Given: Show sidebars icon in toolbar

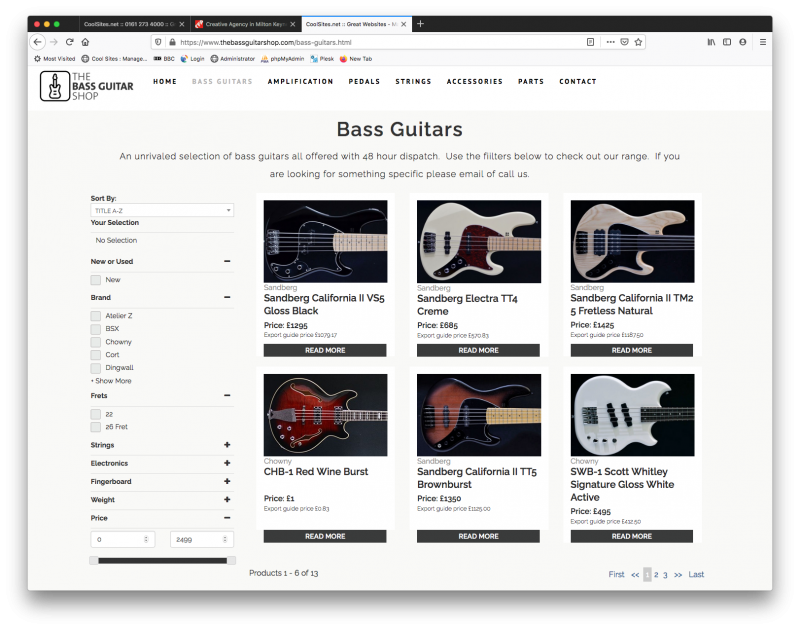Looking at the screenshot, I should click(x=727, y=42).
